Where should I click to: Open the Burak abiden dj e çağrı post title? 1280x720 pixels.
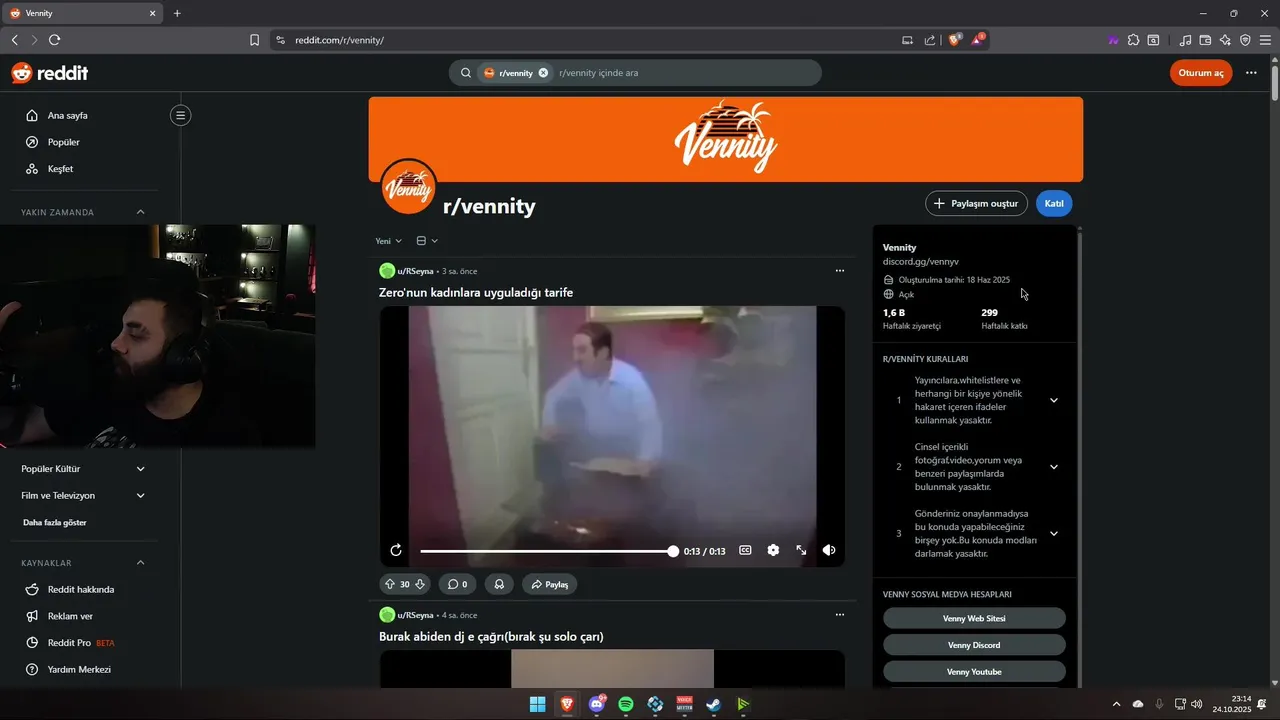[491, 637]
